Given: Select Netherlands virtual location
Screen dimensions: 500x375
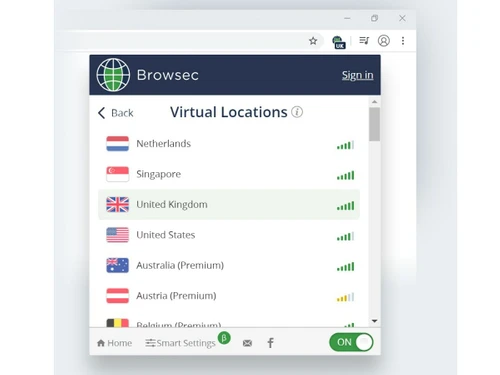Looking at the screenshot, I should click(x=229, y=144).
